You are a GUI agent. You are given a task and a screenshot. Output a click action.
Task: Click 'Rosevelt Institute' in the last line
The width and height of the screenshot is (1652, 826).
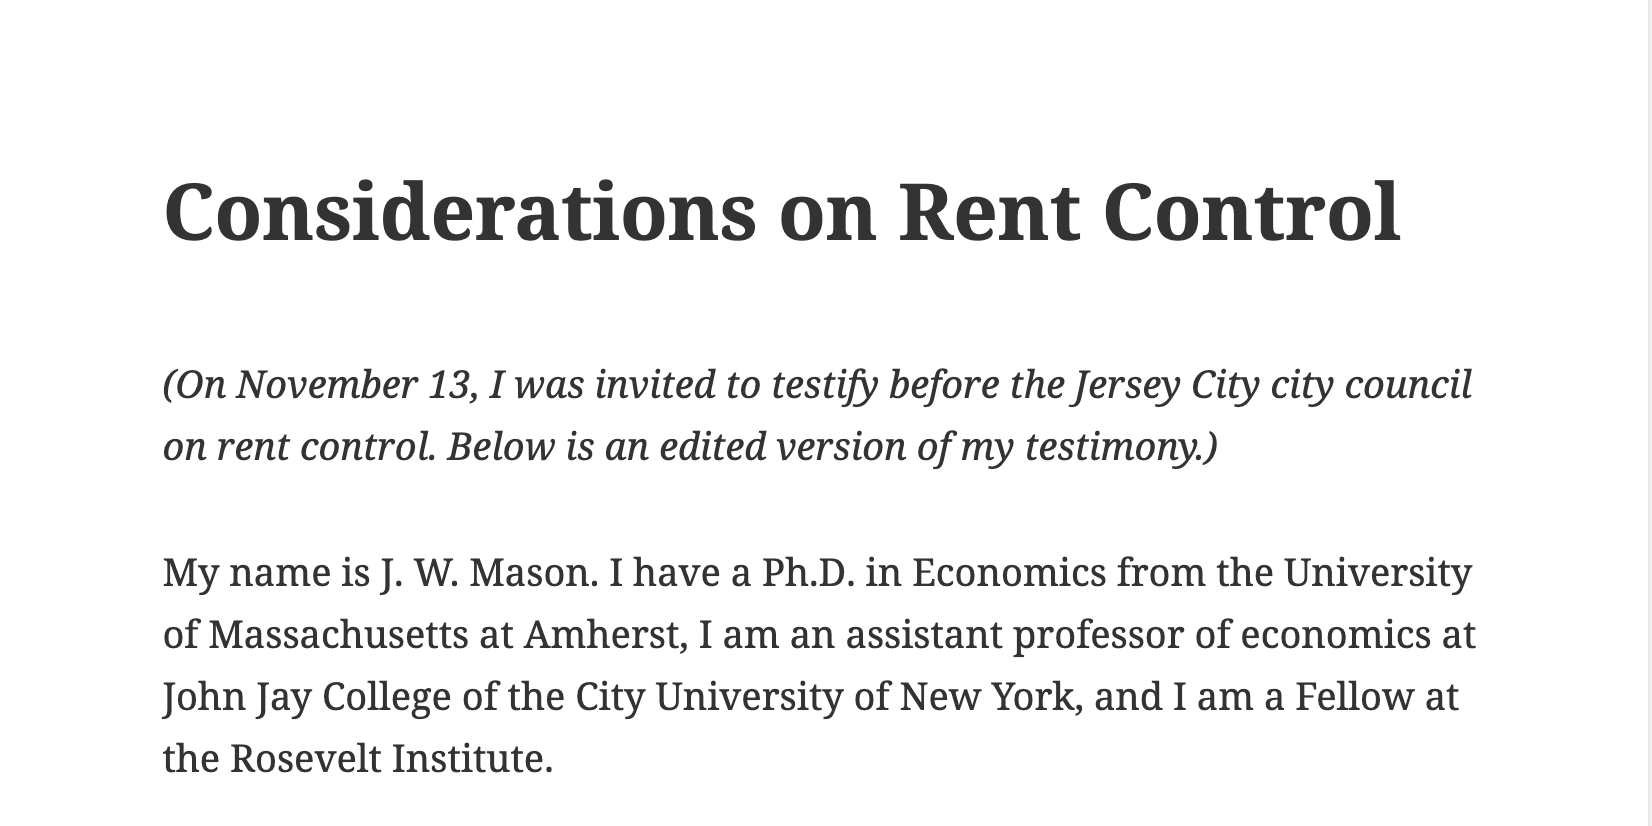pyautogui.click(x=386, y=759)
